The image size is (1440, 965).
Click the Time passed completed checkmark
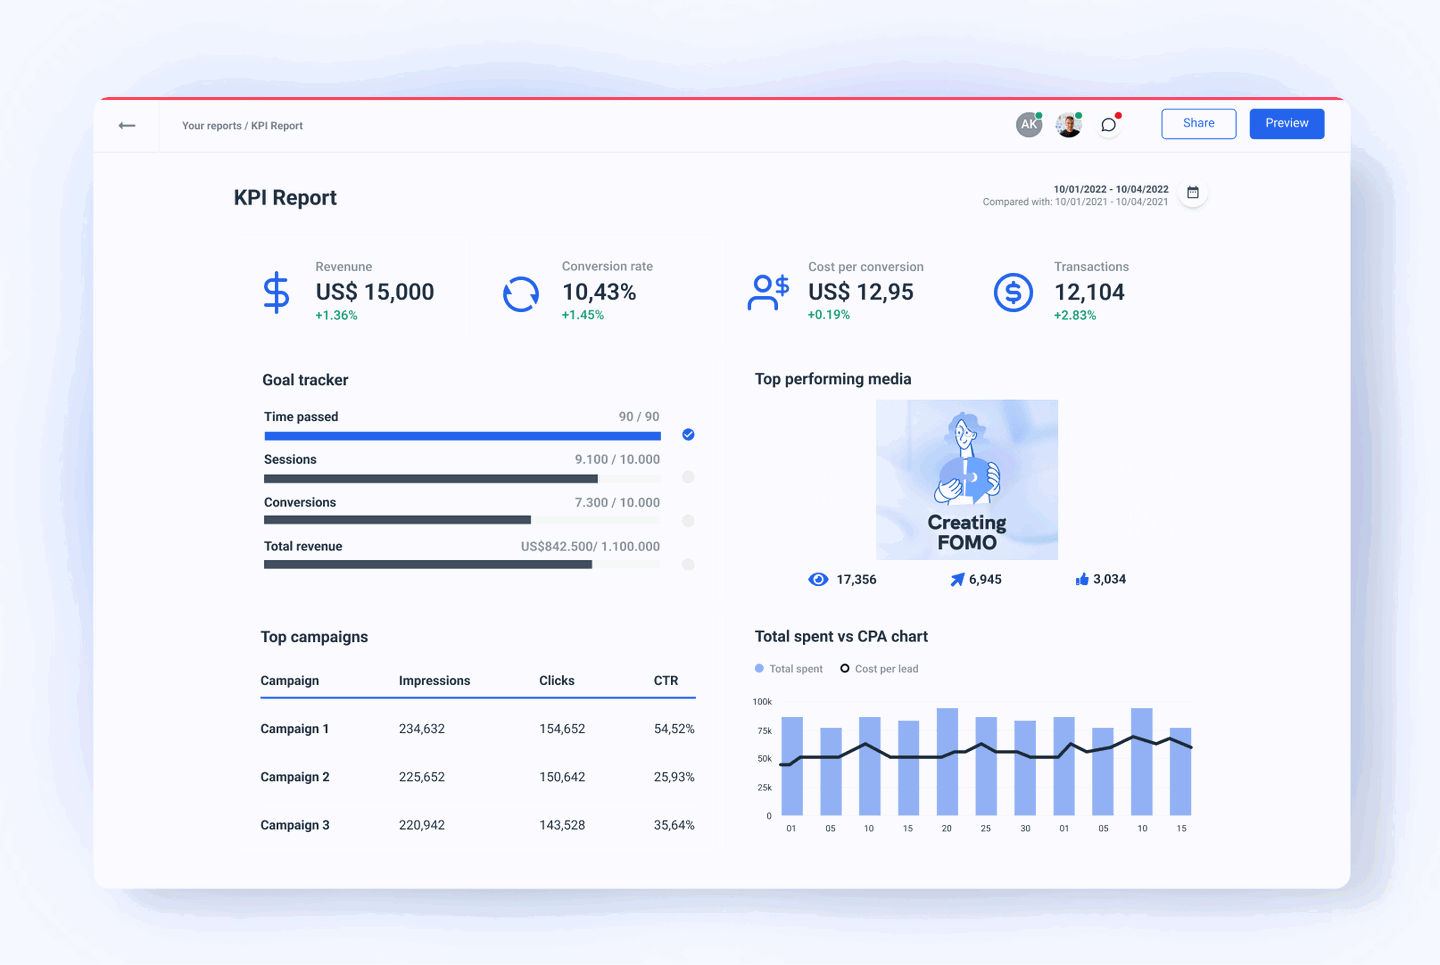687,434
